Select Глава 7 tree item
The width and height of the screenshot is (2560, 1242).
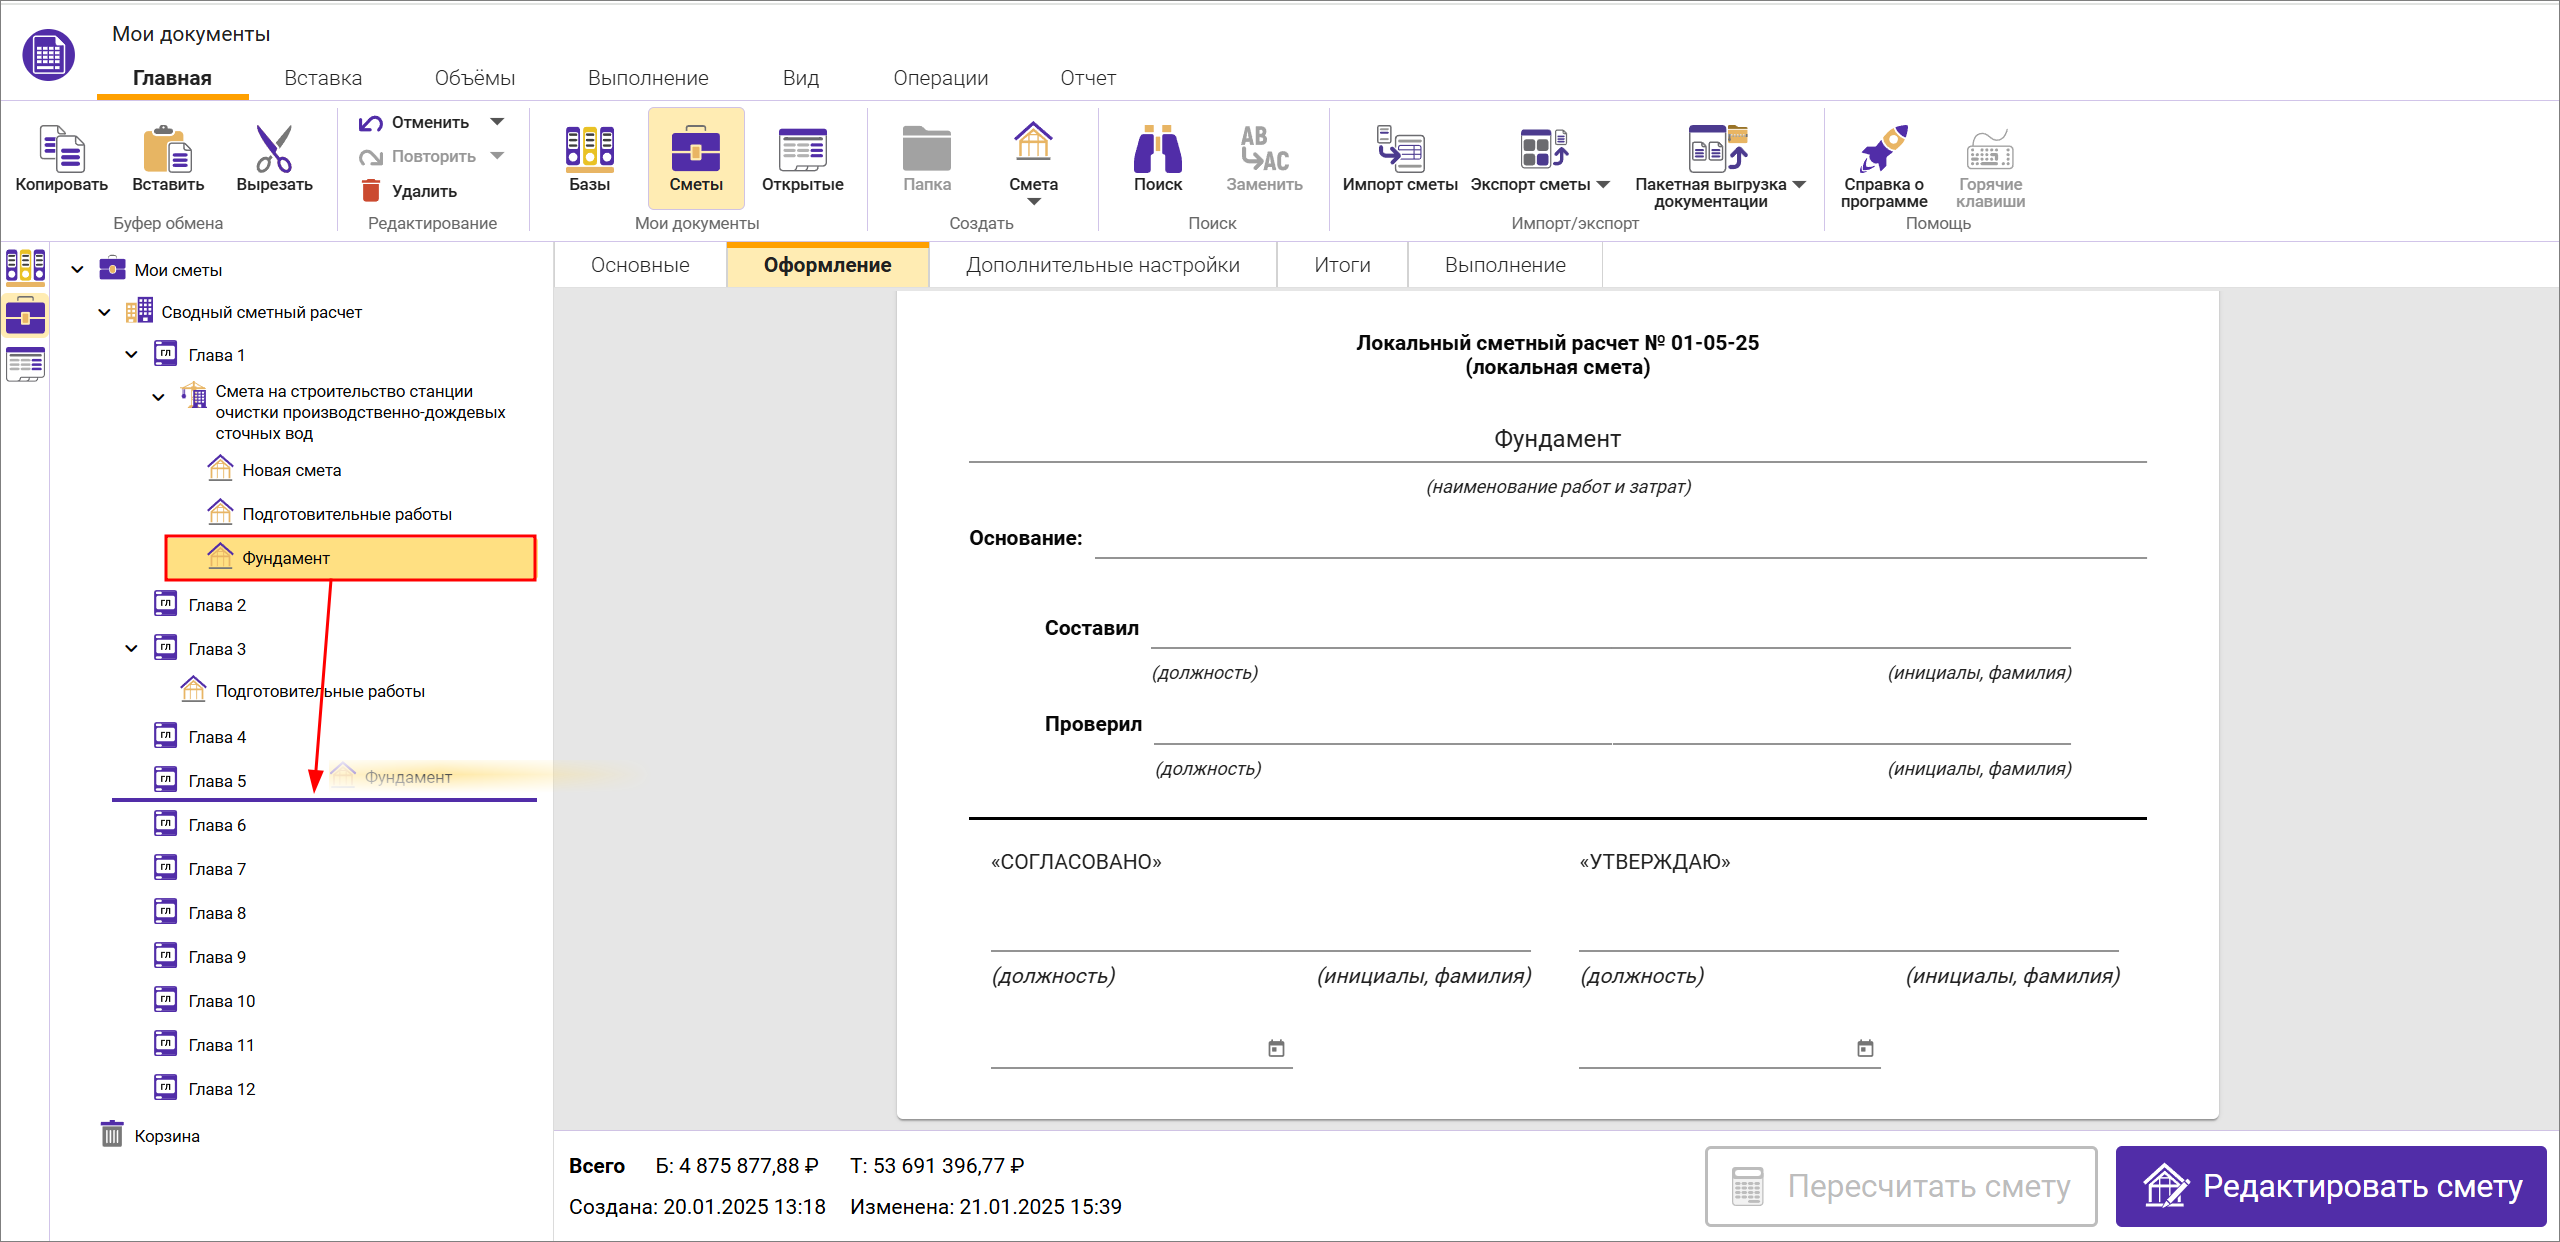(x=217, y=869)
